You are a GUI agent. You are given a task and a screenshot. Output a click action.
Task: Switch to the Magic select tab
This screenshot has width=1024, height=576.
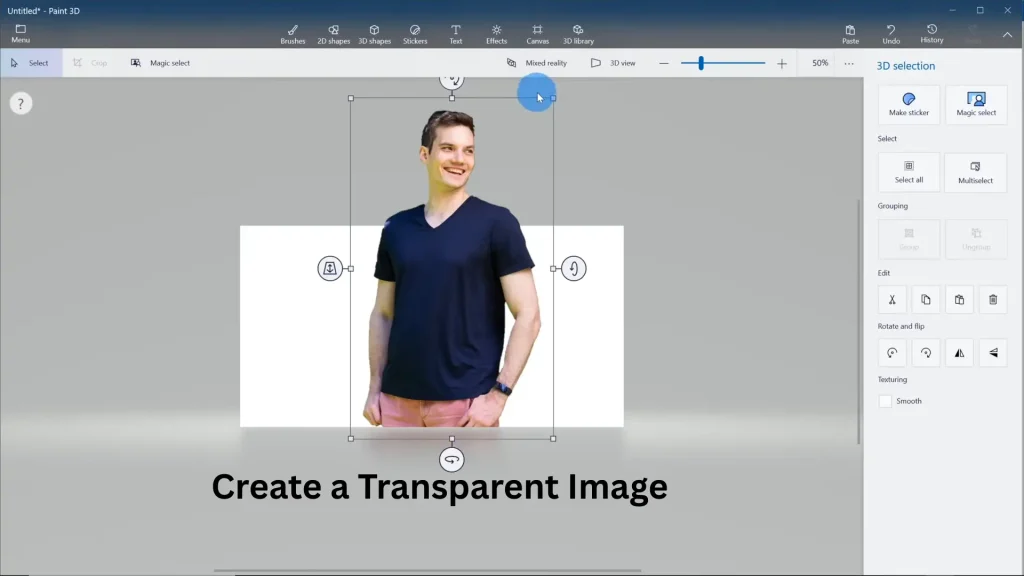click(163, 62)
